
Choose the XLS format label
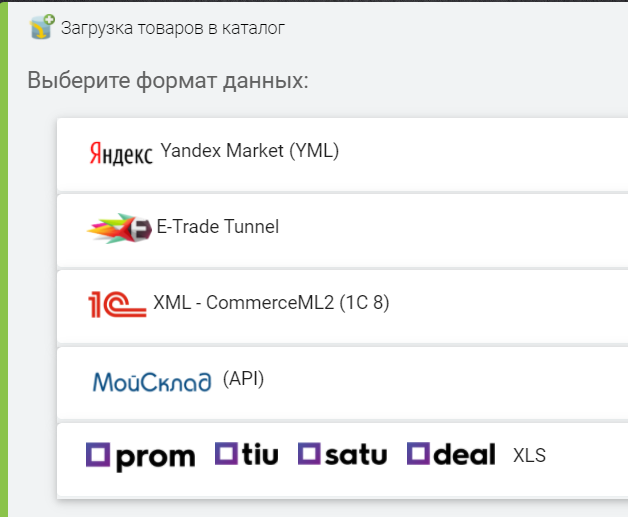[x=529, y=456]
